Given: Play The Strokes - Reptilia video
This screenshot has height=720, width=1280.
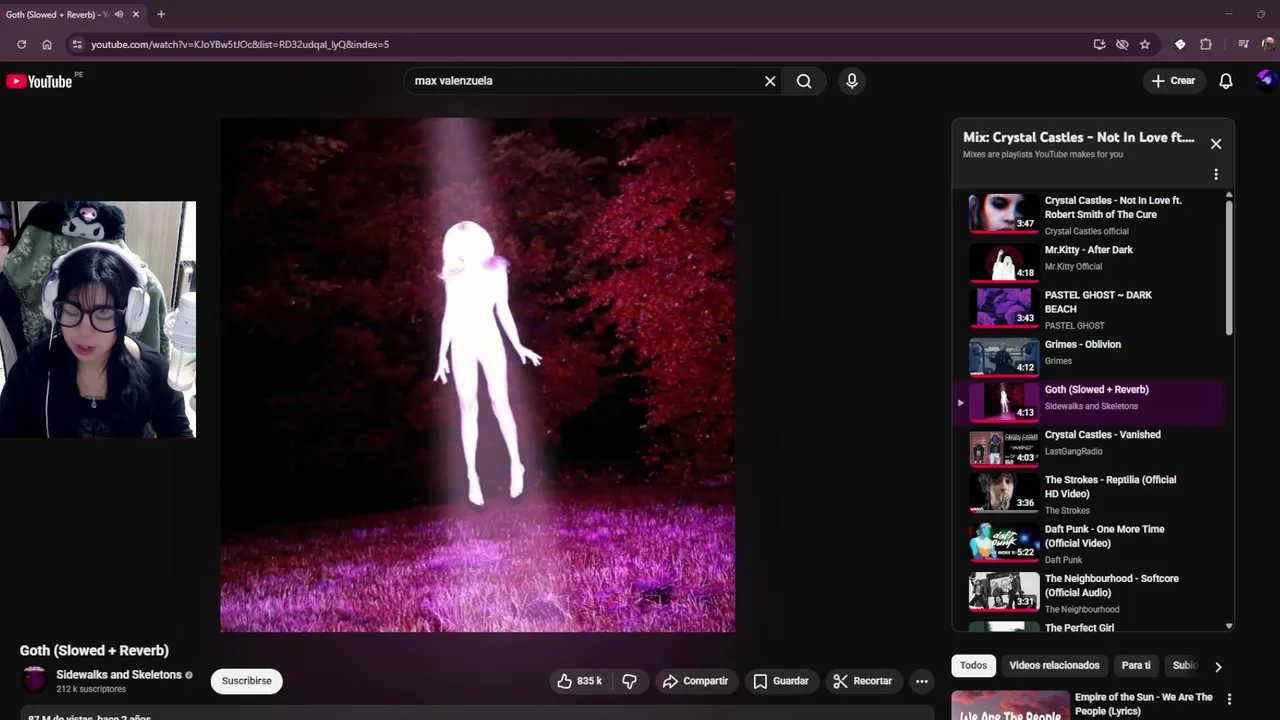Looking at the screenshot, I should (x=1088, y=494).
